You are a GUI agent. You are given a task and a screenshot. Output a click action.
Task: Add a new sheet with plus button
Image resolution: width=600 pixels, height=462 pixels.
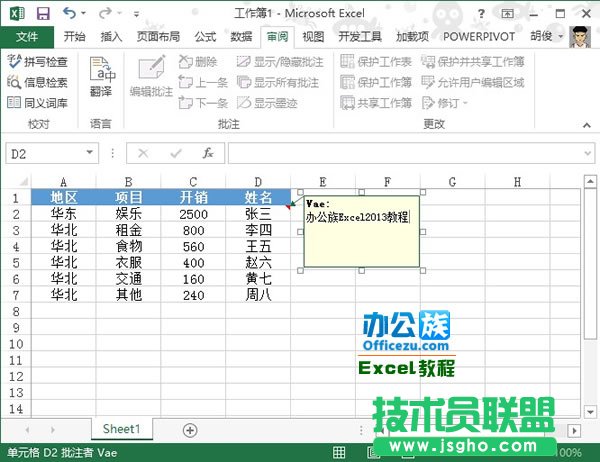pyautogui.click(x=190, y=430)
